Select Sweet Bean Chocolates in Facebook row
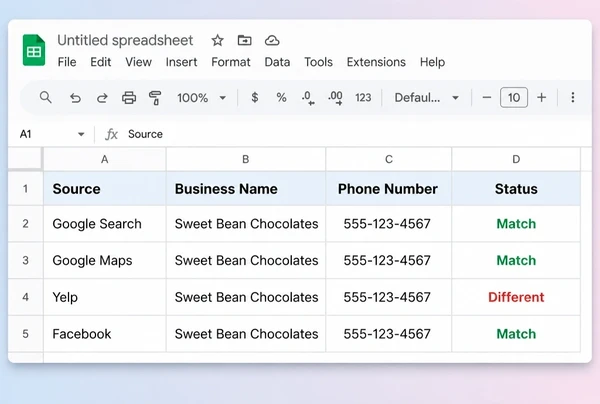 [246, 334]
